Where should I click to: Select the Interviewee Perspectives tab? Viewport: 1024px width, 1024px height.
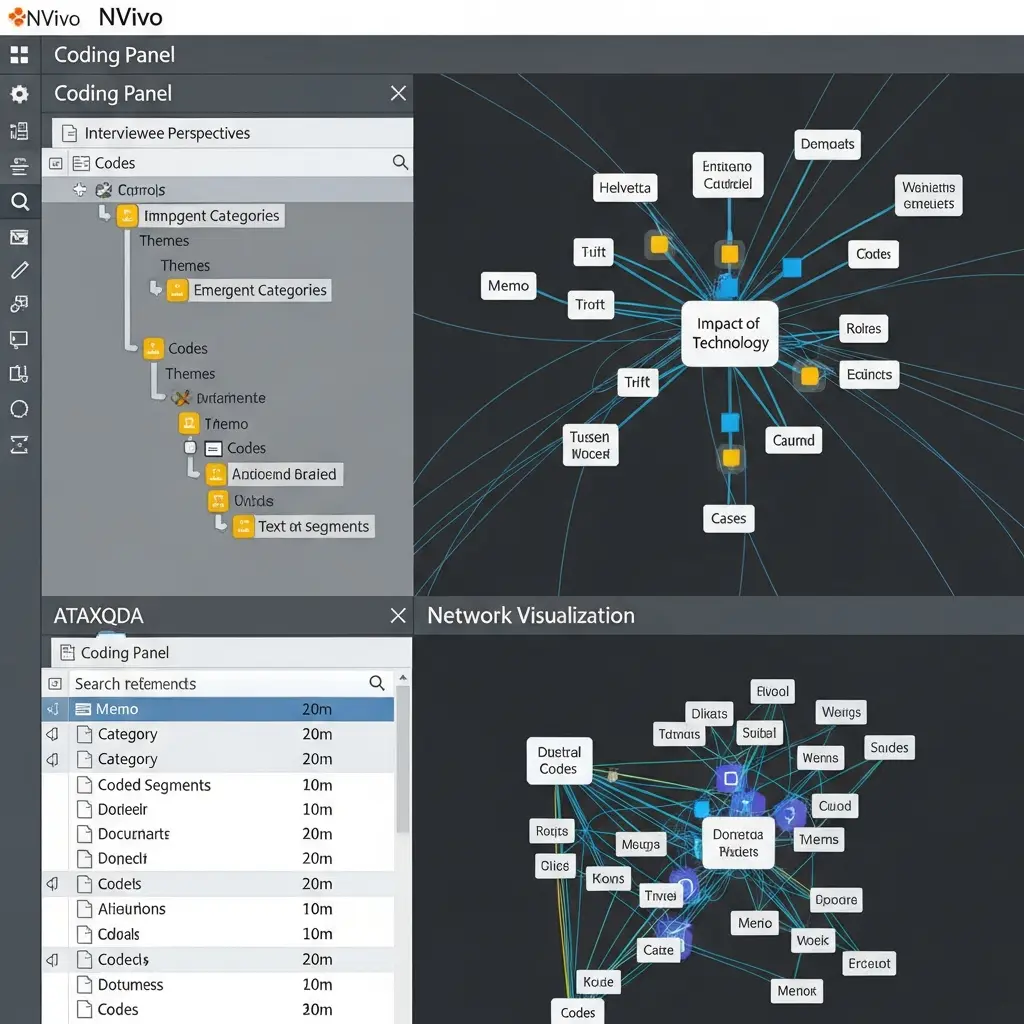[x=232, y=133]
